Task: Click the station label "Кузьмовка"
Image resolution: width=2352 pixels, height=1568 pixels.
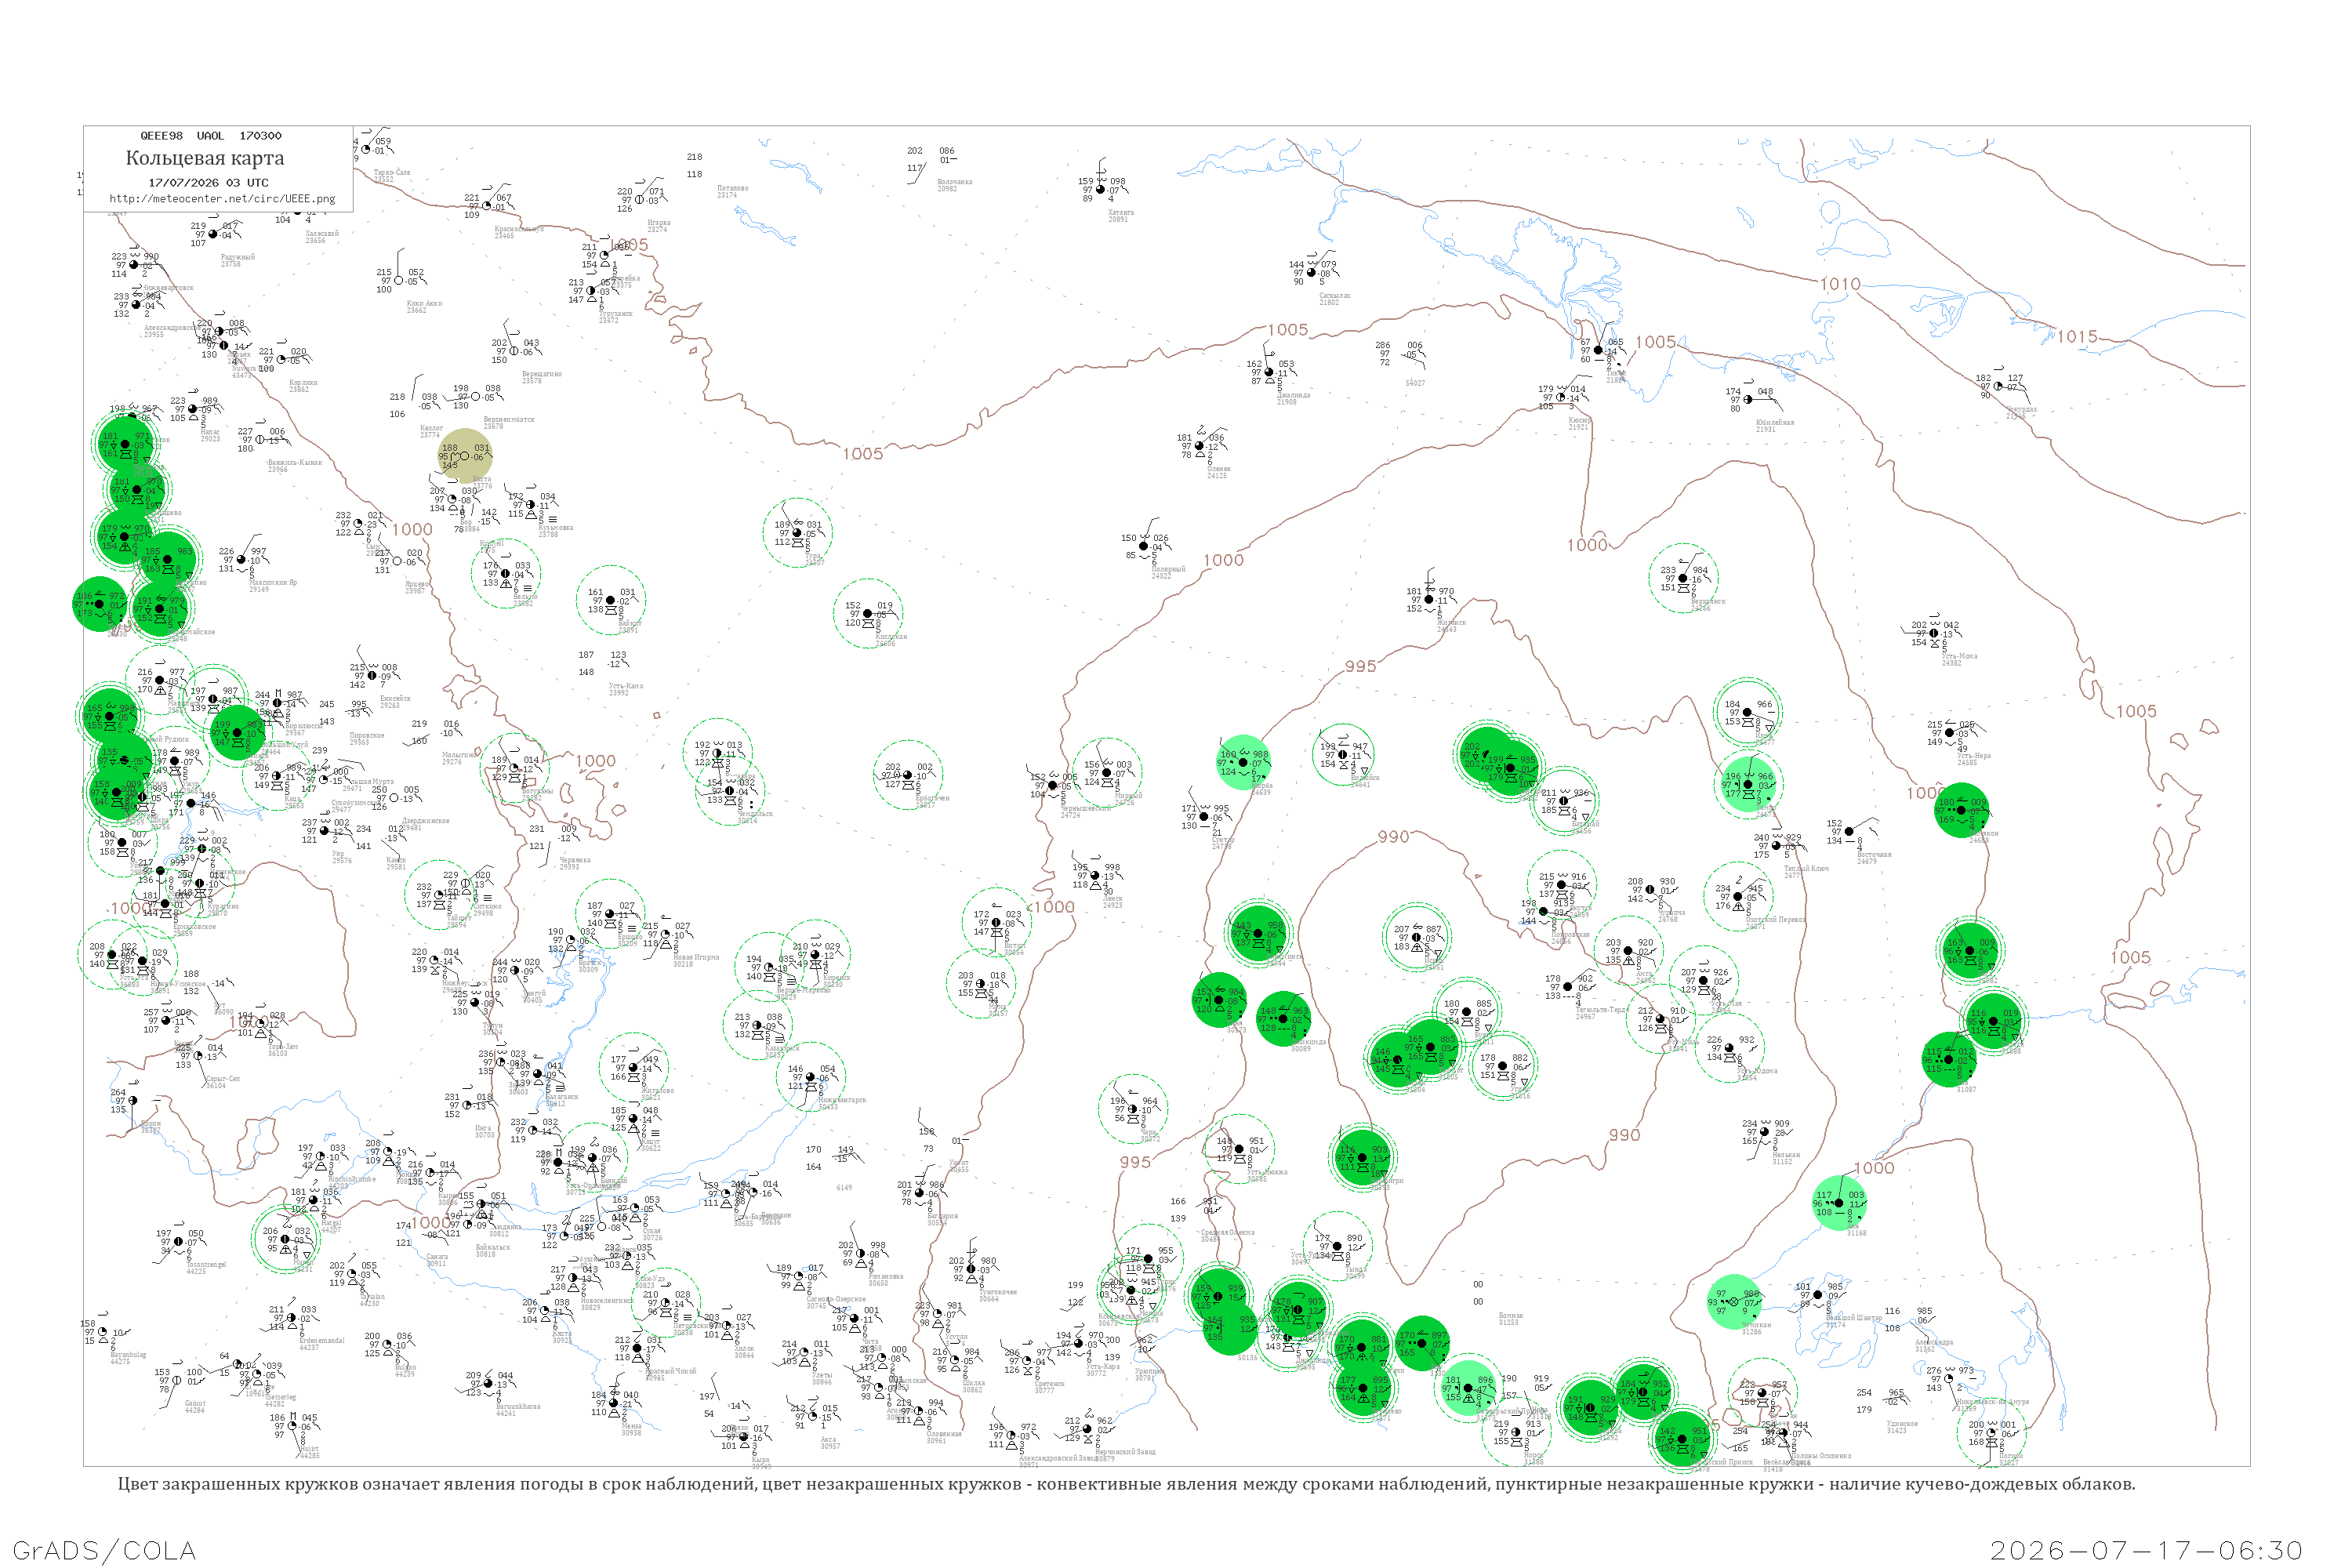Action: (556, 528)
